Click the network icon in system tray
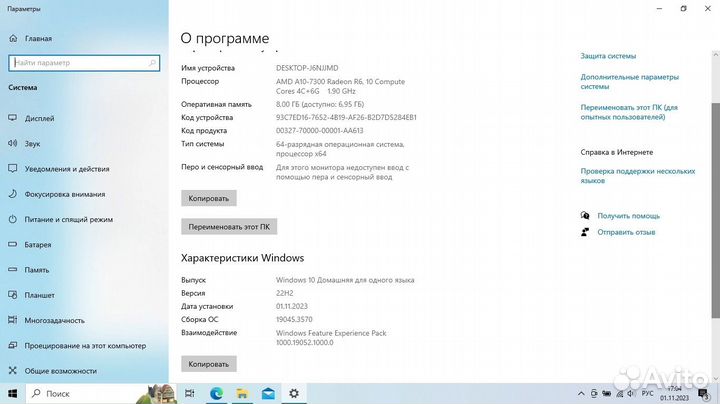Image resolution: width=720 pixels, height=404 pixels. [x=619, y=393]
